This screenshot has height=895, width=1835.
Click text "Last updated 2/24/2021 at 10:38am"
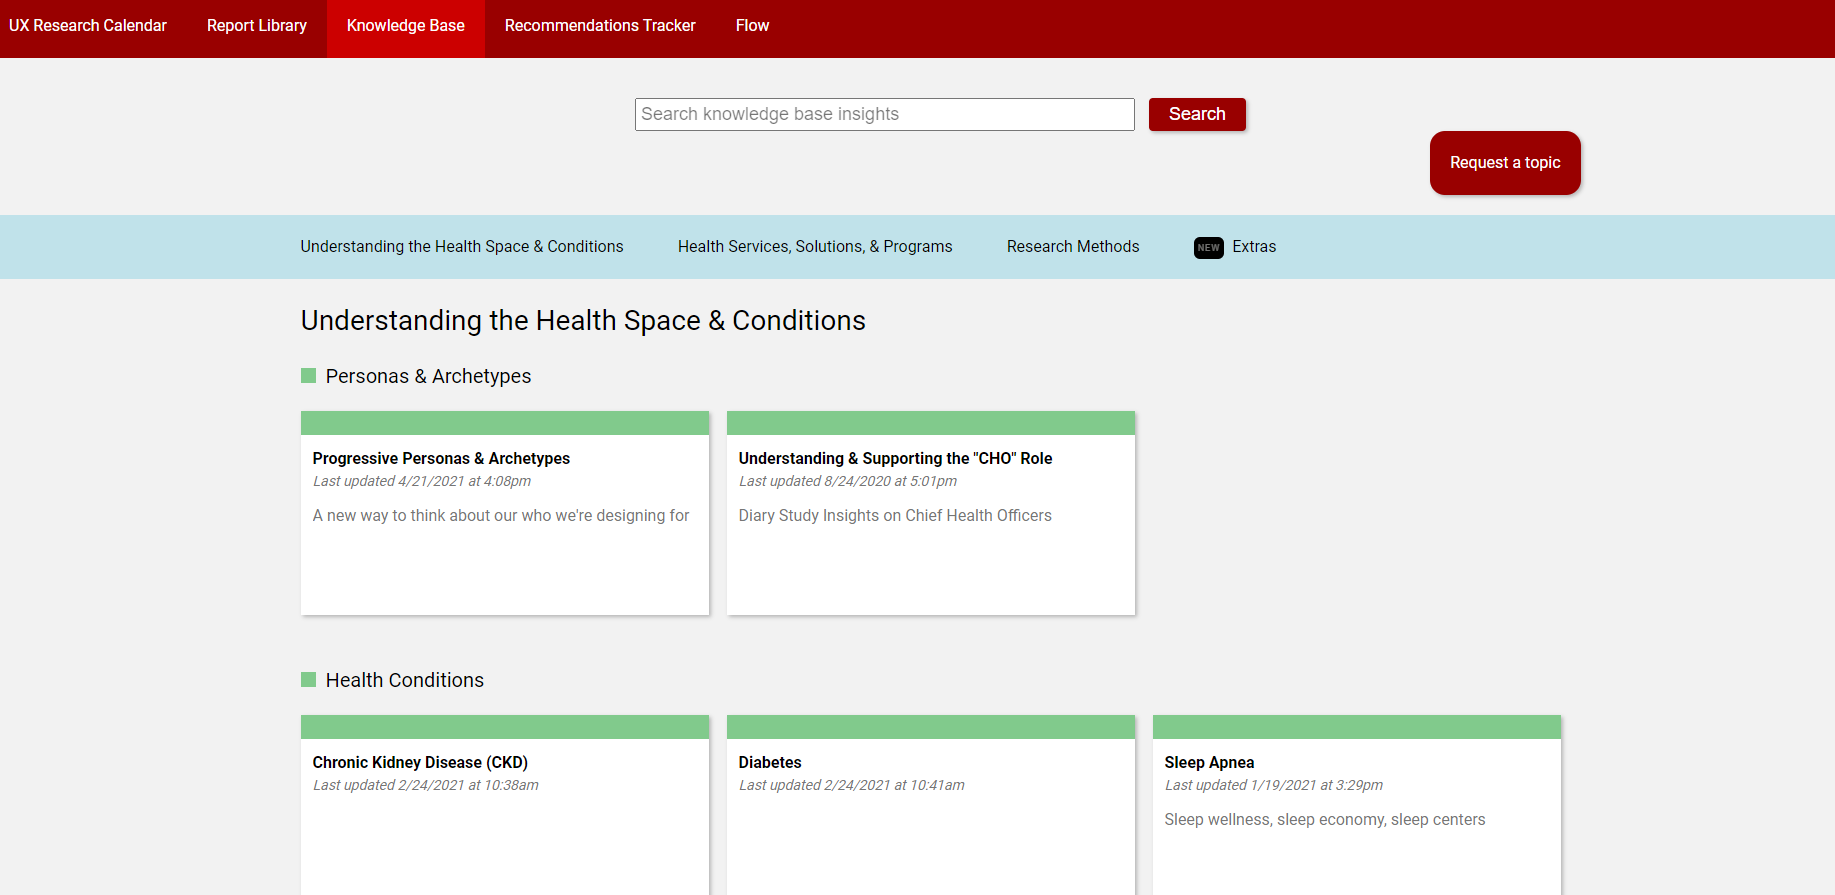(x=426, y=785)
